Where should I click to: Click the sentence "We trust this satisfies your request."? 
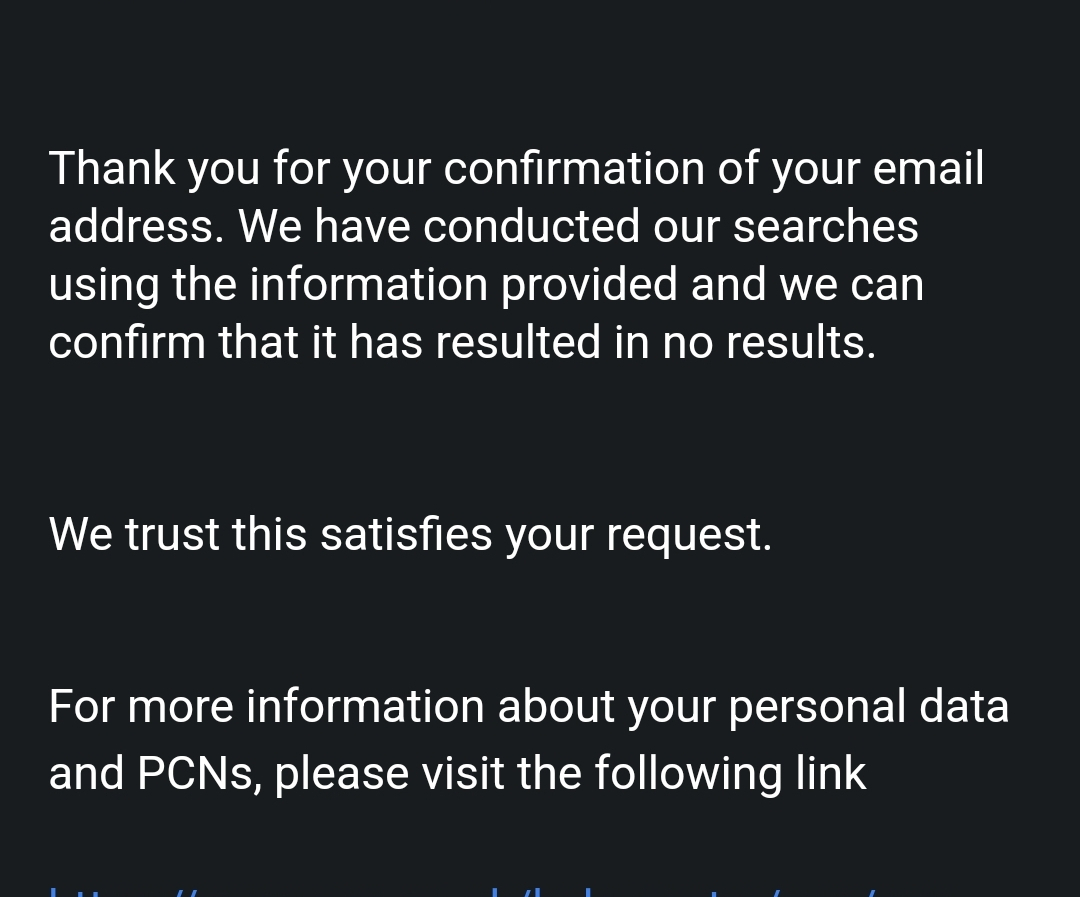(411, 535)
